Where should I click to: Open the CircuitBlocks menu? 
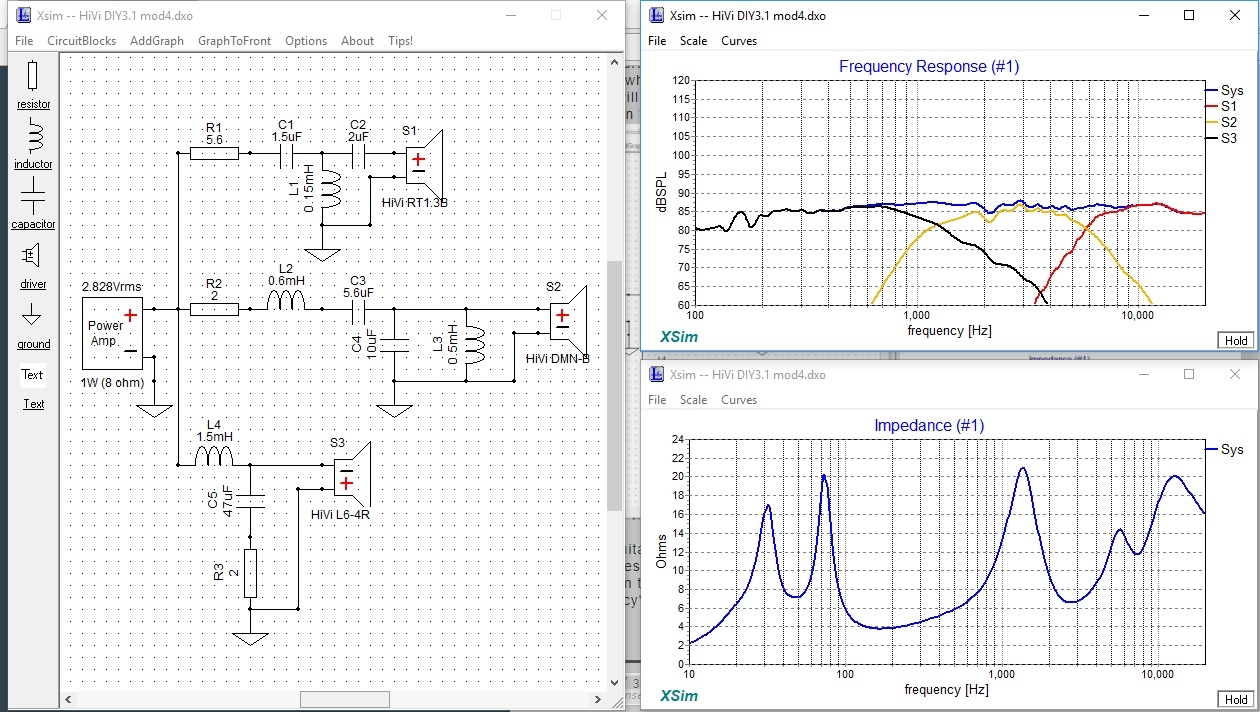click(x=79, y=41)
